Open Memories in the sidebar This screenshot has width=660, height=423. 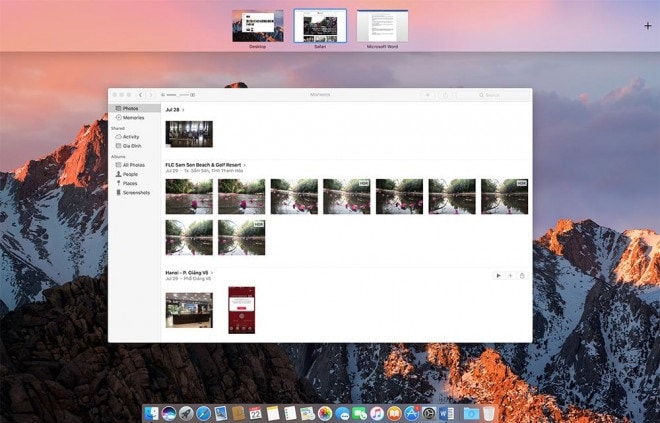click(134, 118)
